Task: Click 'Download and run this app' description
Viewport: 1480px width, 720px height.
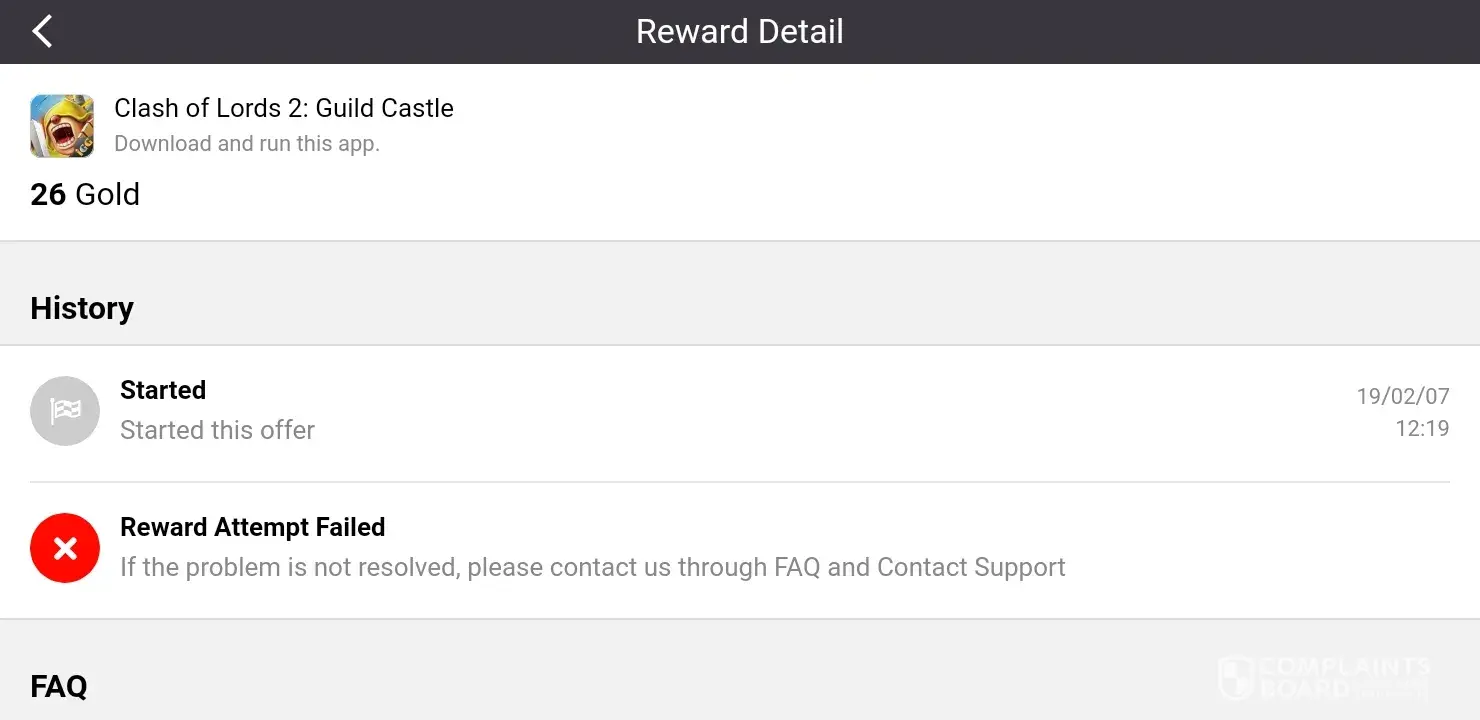Action: tap(247, 144)
